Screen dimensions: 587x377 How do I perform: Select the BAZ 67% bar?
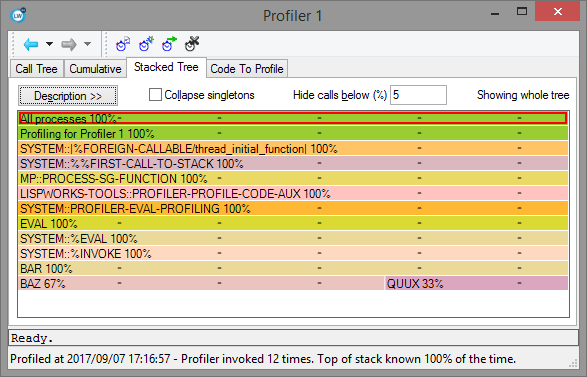201,283
